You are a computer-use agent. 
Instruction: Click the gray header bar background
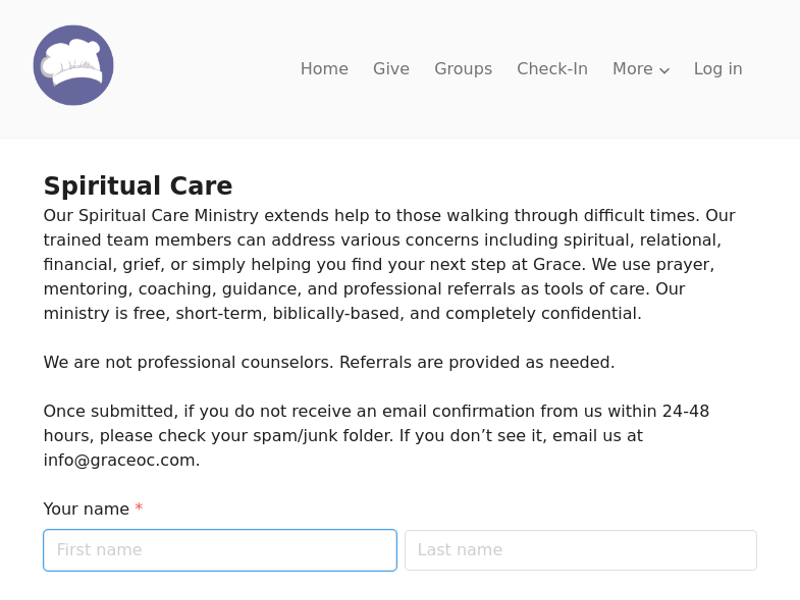pyautogui.click(x=400, y=122)
